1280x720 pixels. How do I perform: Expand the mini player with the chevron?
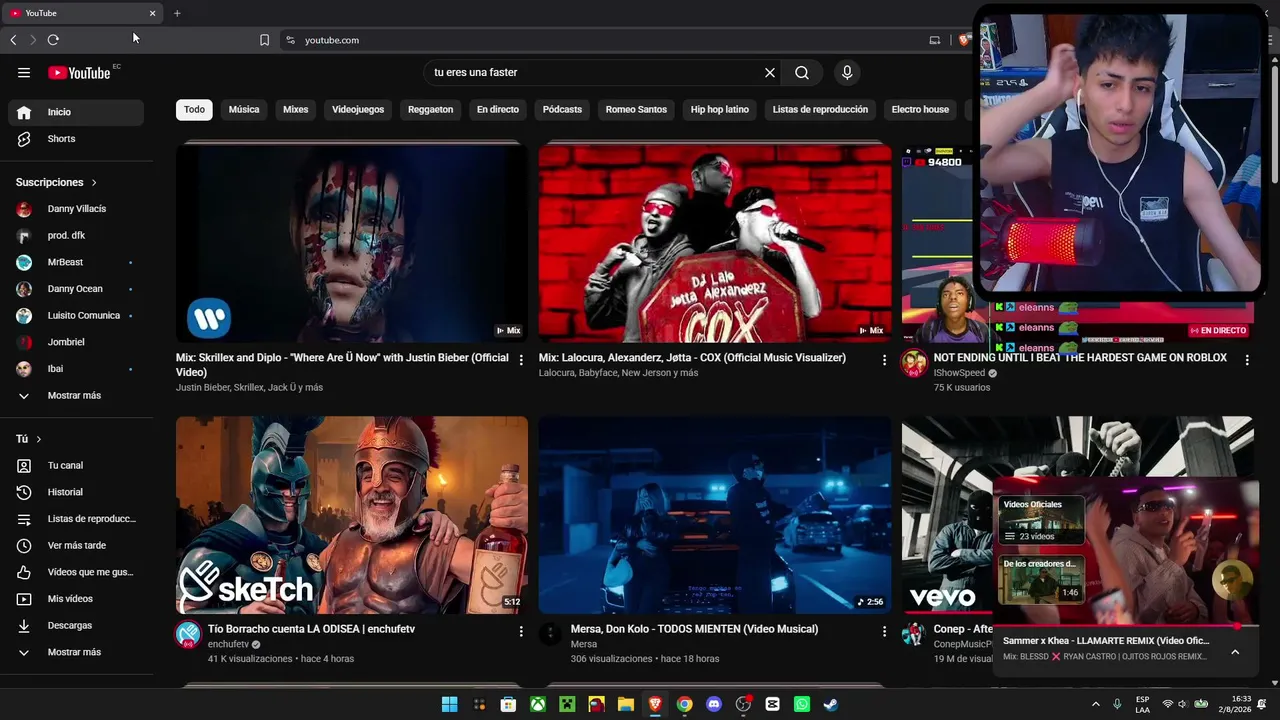pos(1235,652)
